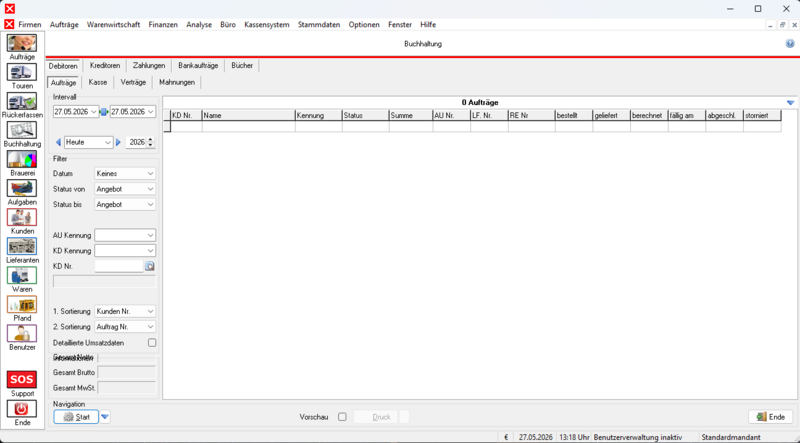Open the 1. Sortierung dropdown
This screenshot has width=800, height=443.
tap(151, 311)
